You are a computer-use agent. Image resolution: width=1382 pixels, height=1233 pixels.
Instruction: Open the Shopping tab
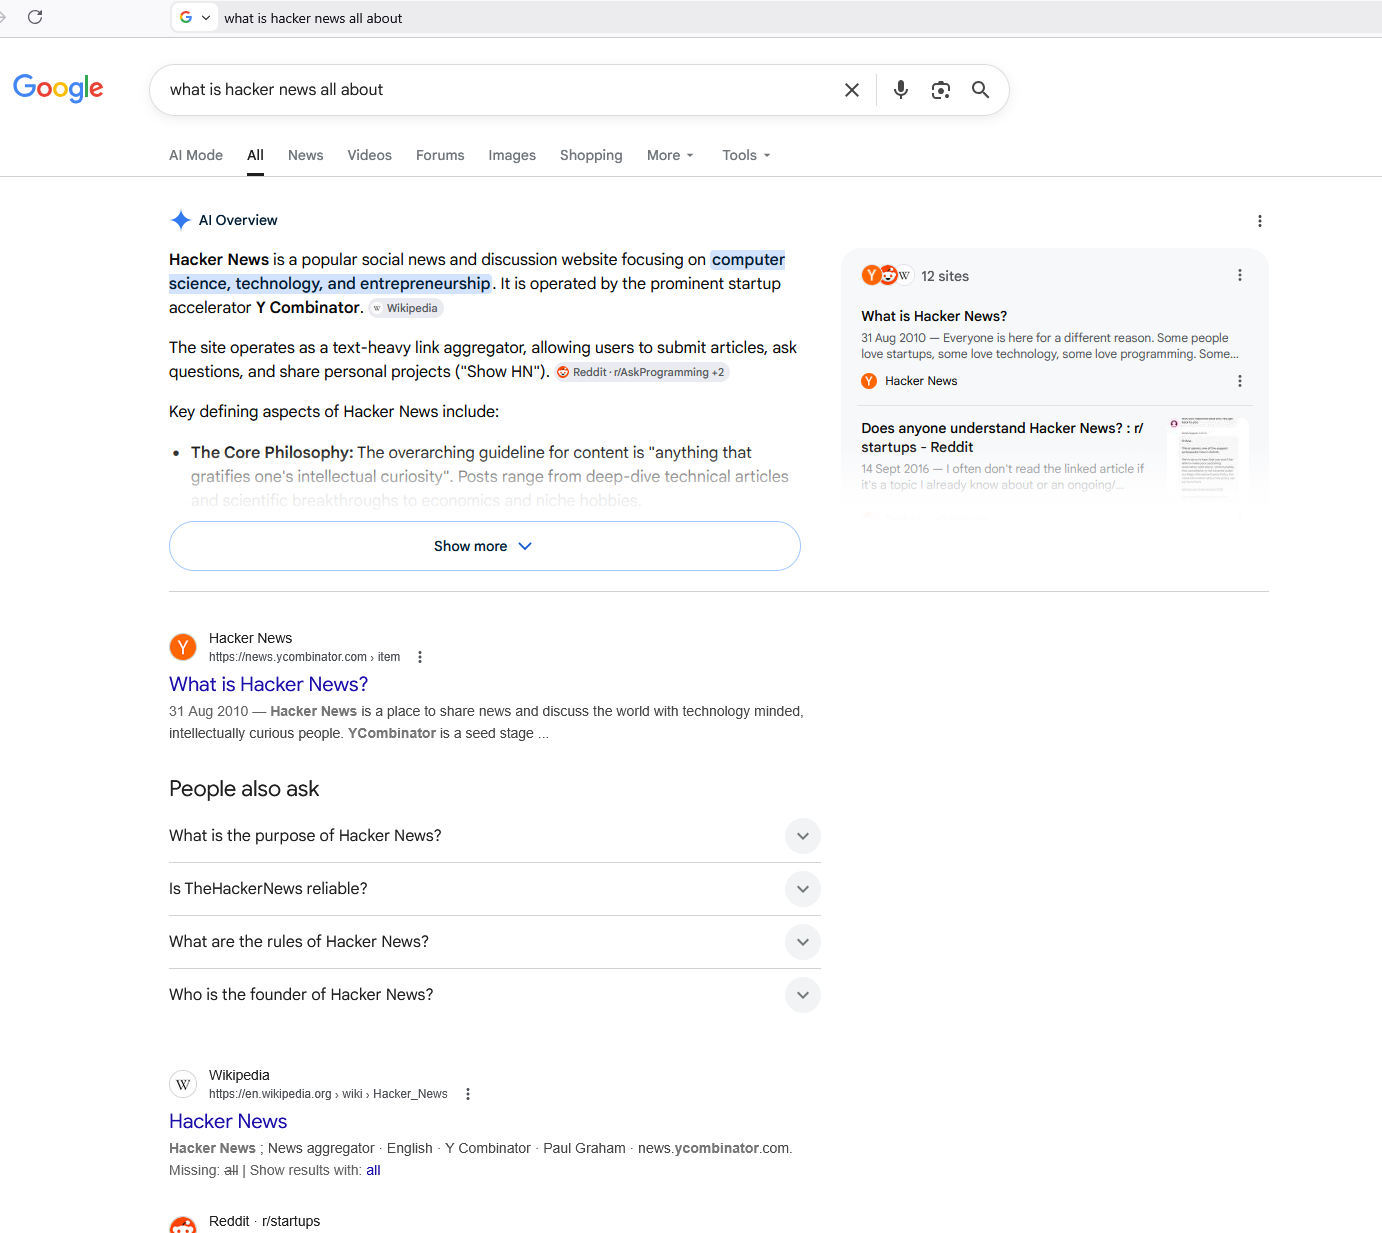[x=591, y=155]
